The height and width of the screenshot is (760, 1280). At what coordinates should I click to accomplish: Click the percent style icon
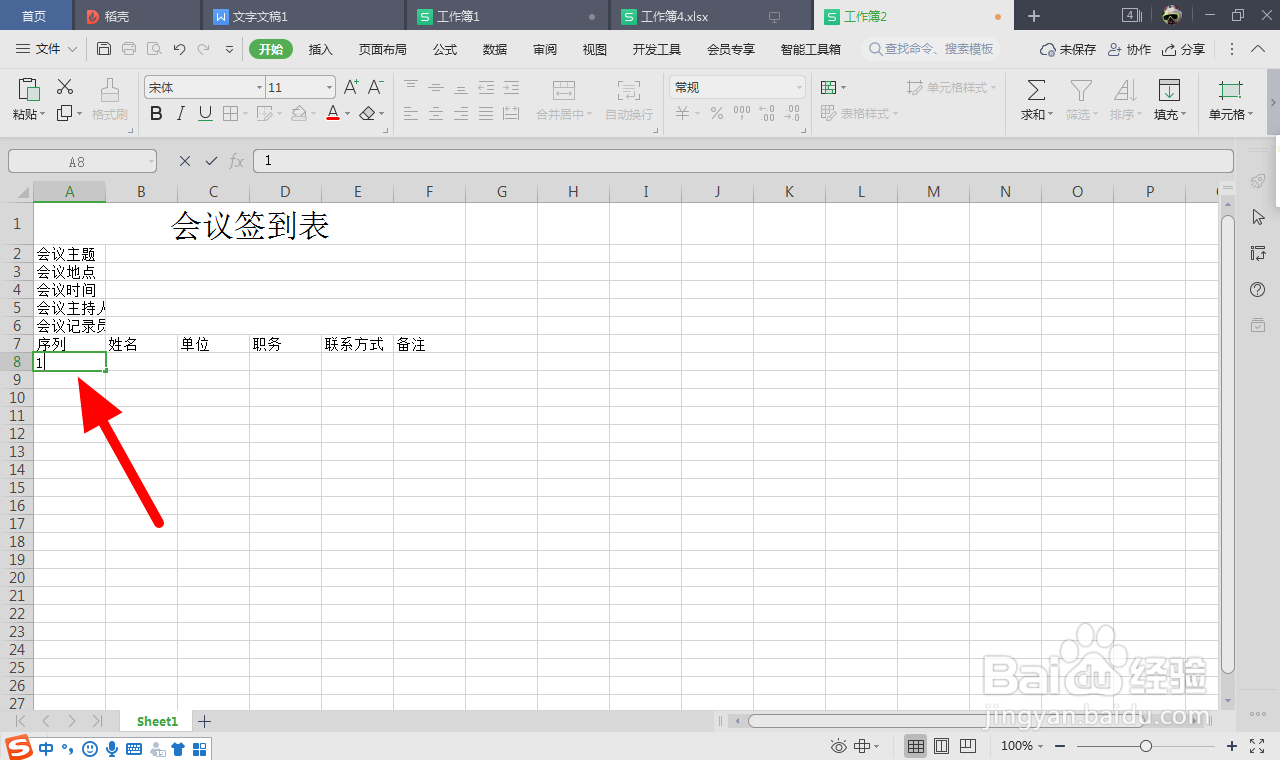click(716, 114)
